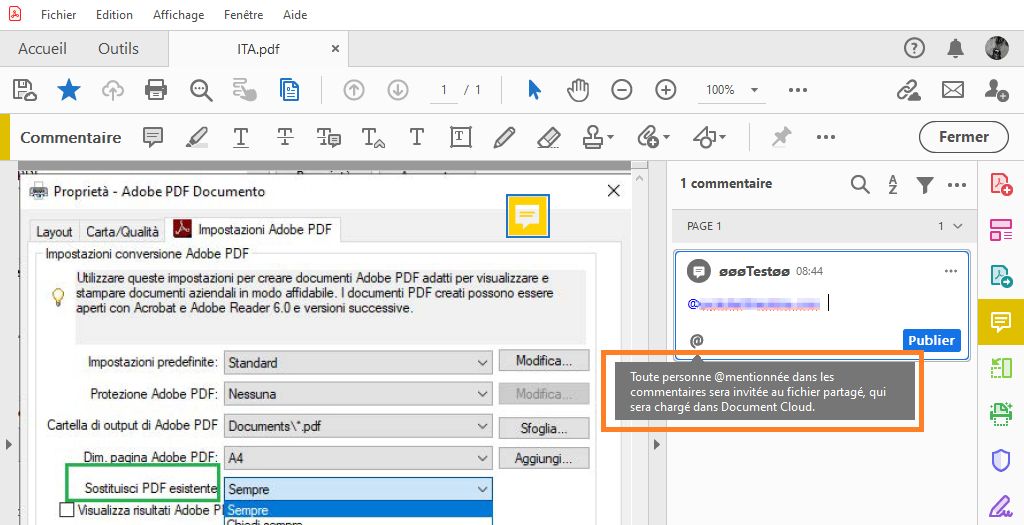Search comments with magnifier icon
Viewport: 1024px width, 525px height.
point(860,185)
